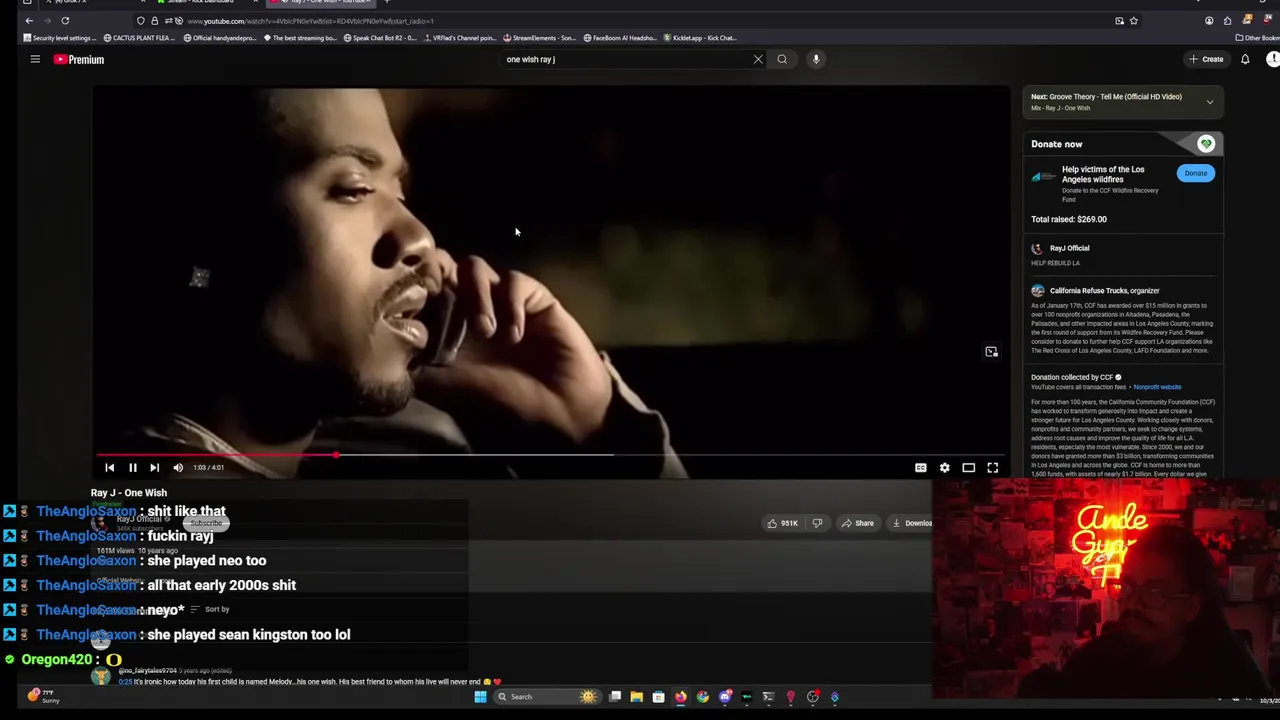Screen dimensions: 1280x720
Task: Seek on the red video progress bar
Action: click(x=550, y=455)
